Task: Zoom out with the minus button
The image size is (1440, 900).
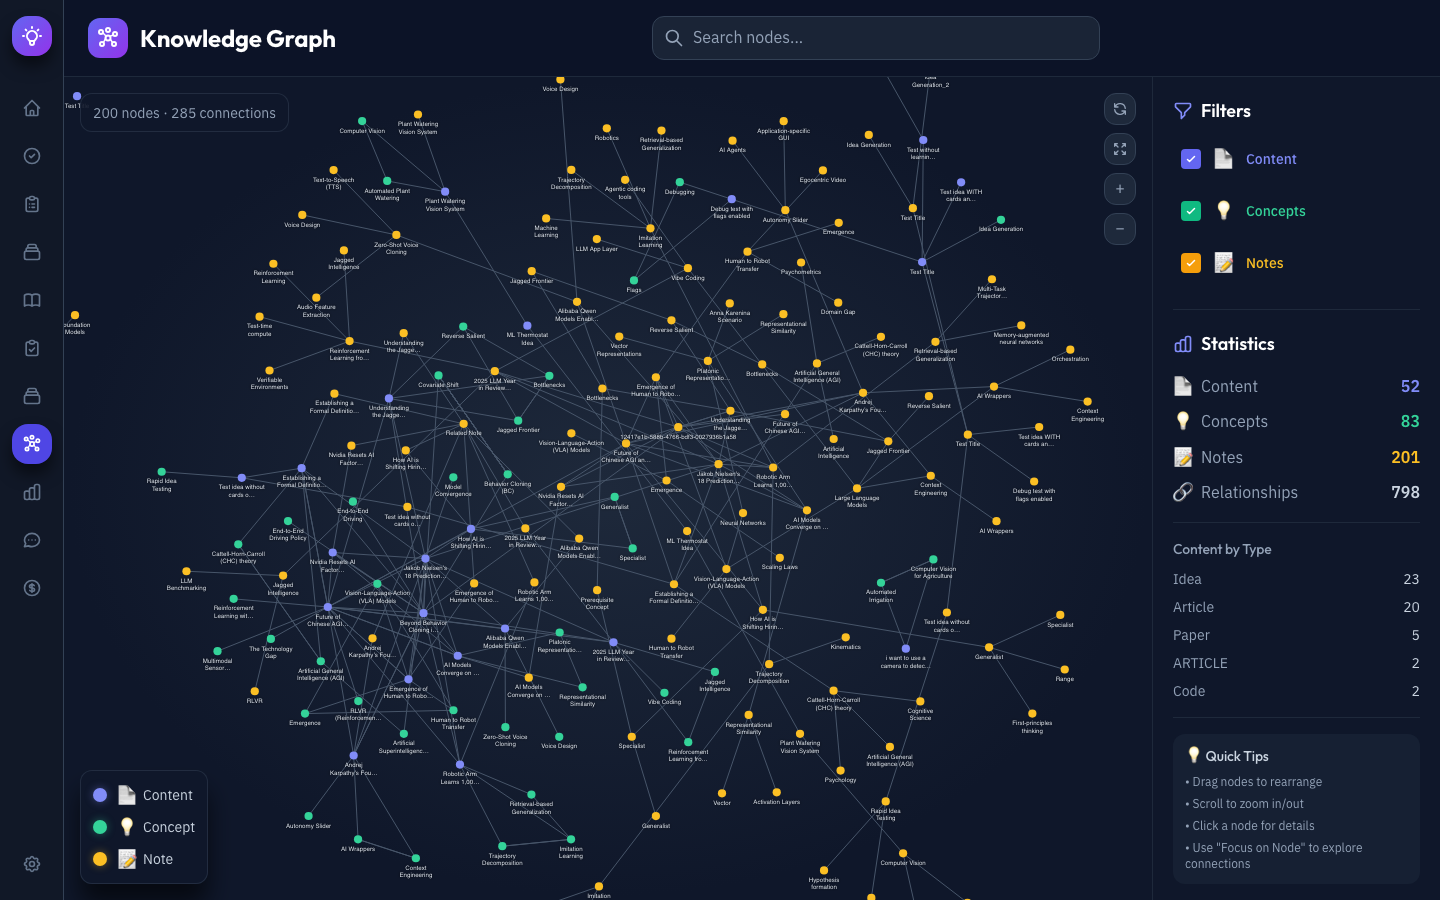Action: pos(1120,229)
